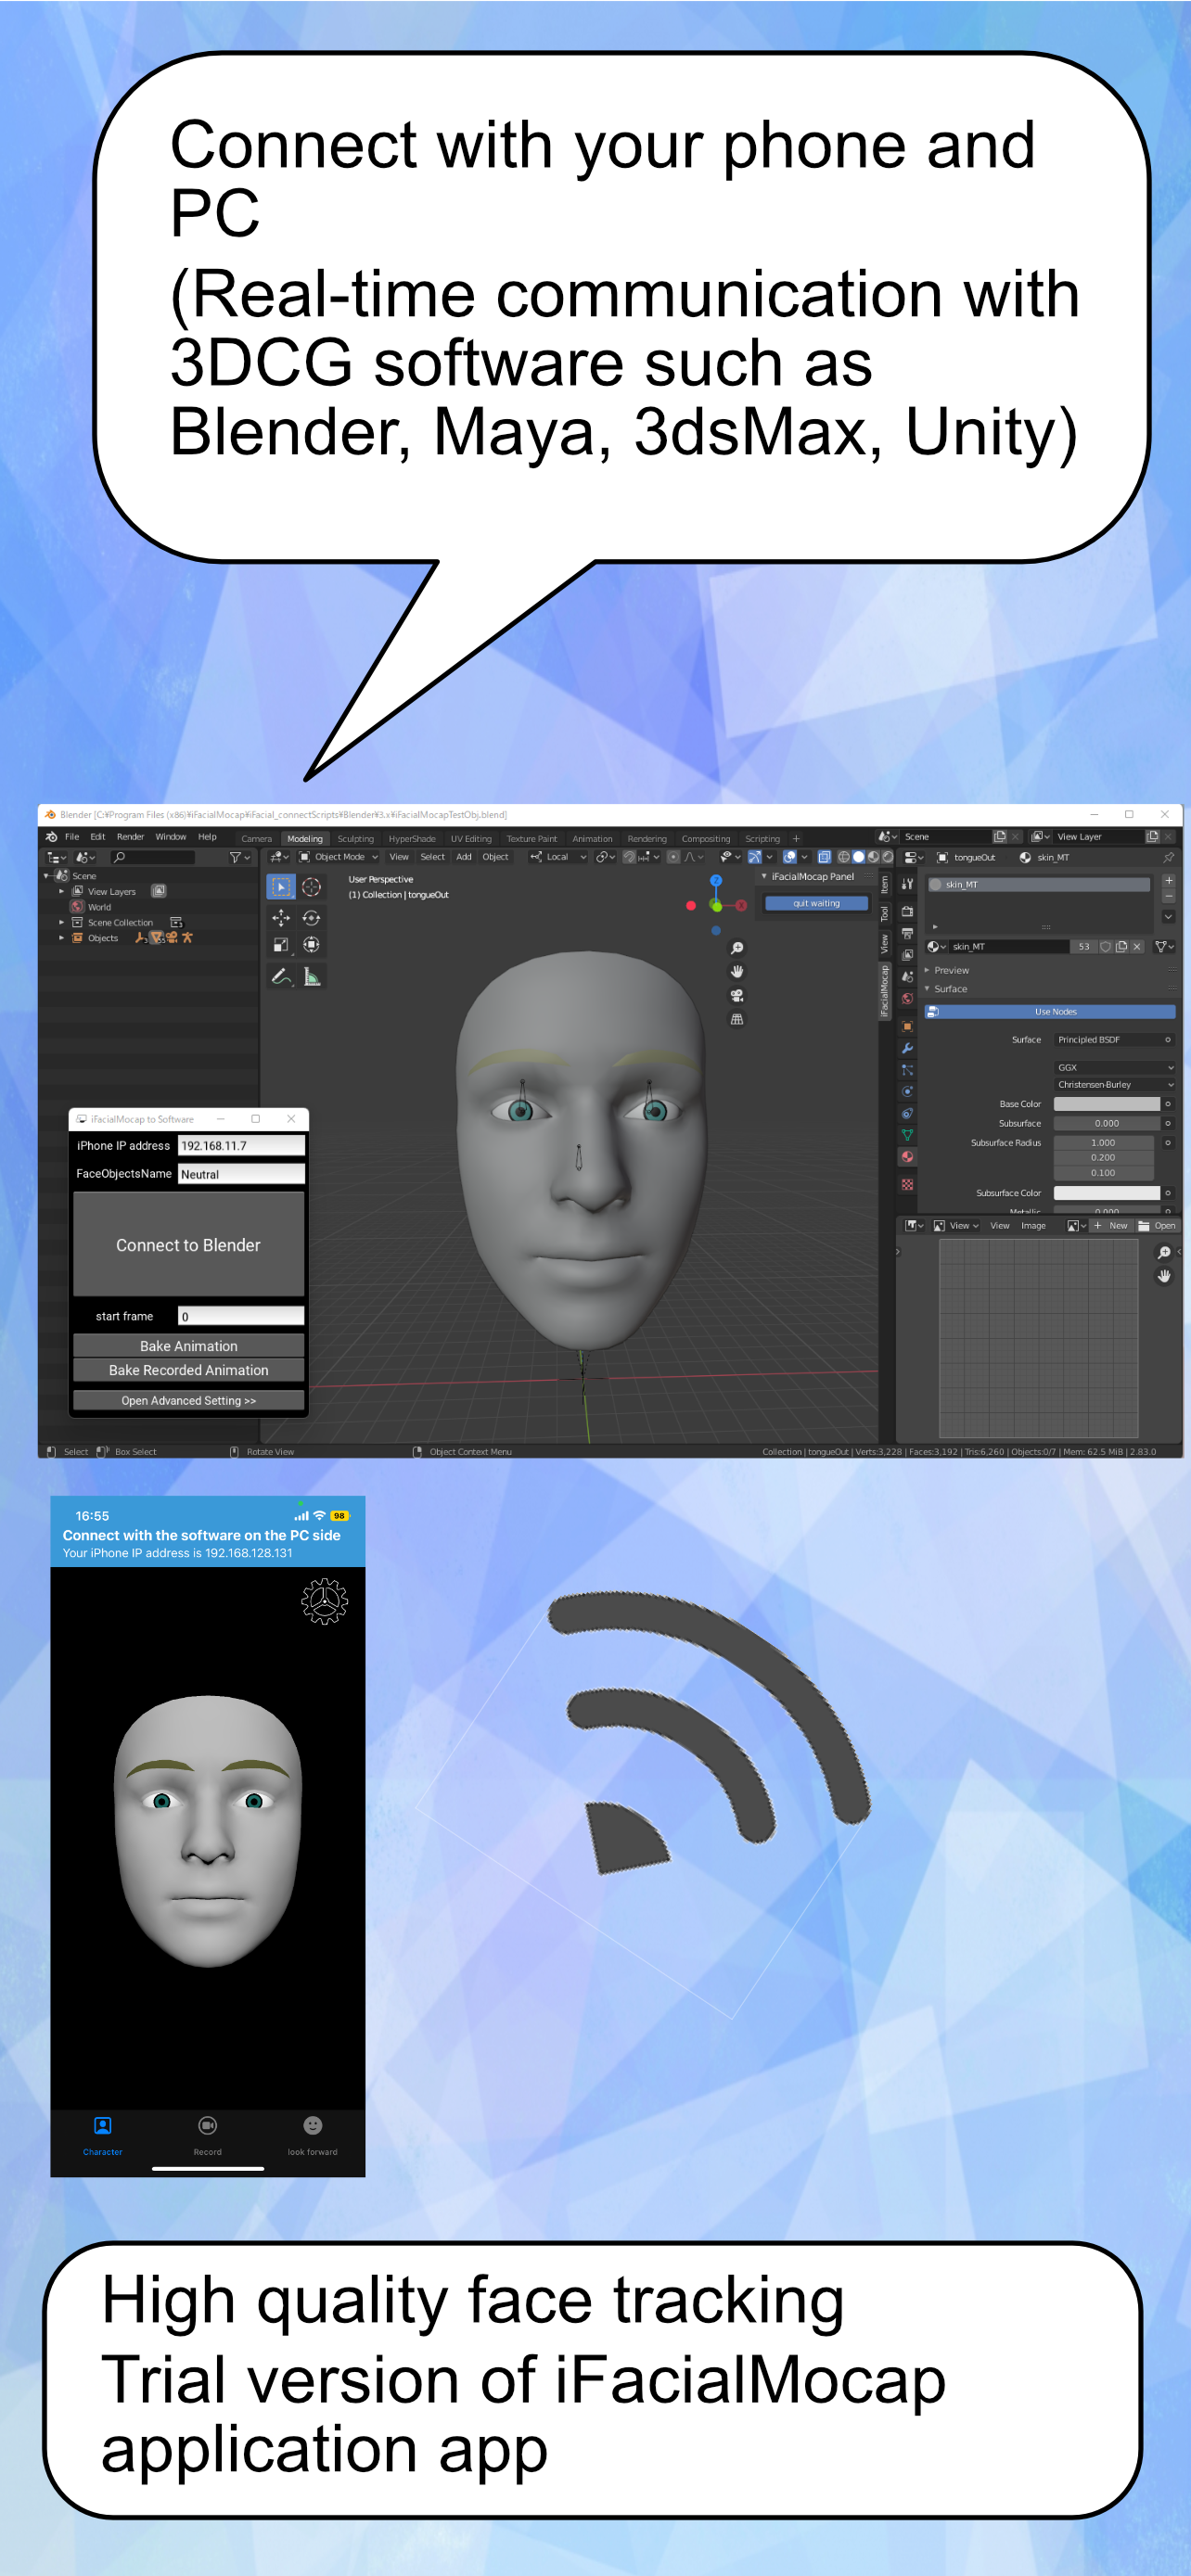Tap the settings gear on phone screen
1191x2576 pixels.
[x=324, y=1601]
